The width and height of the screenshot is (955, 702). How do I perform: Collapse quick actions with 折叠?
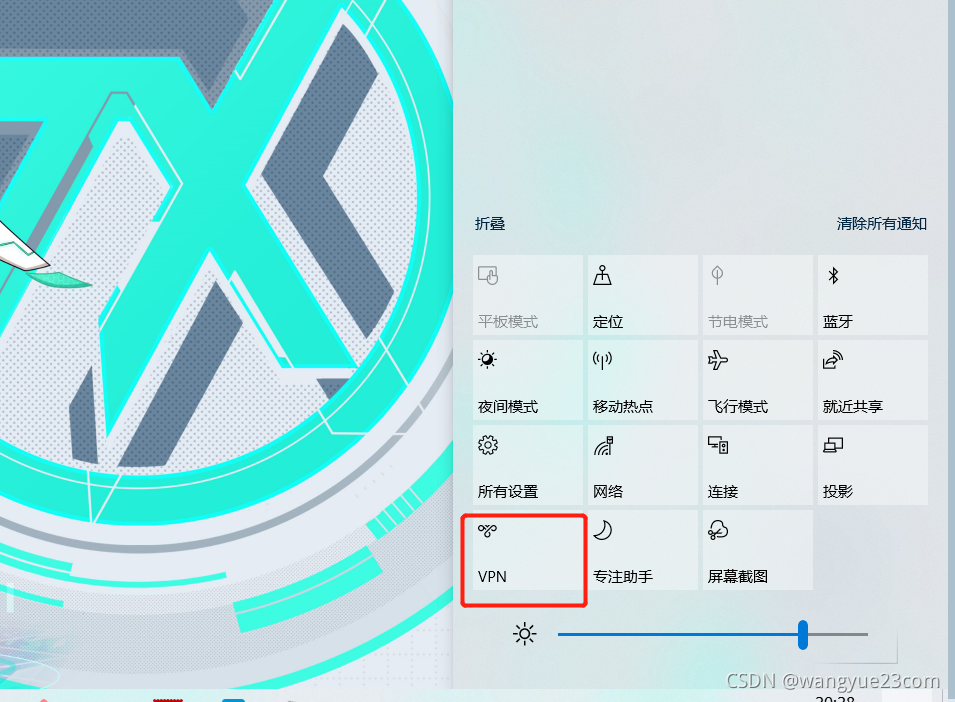point(490,224)
